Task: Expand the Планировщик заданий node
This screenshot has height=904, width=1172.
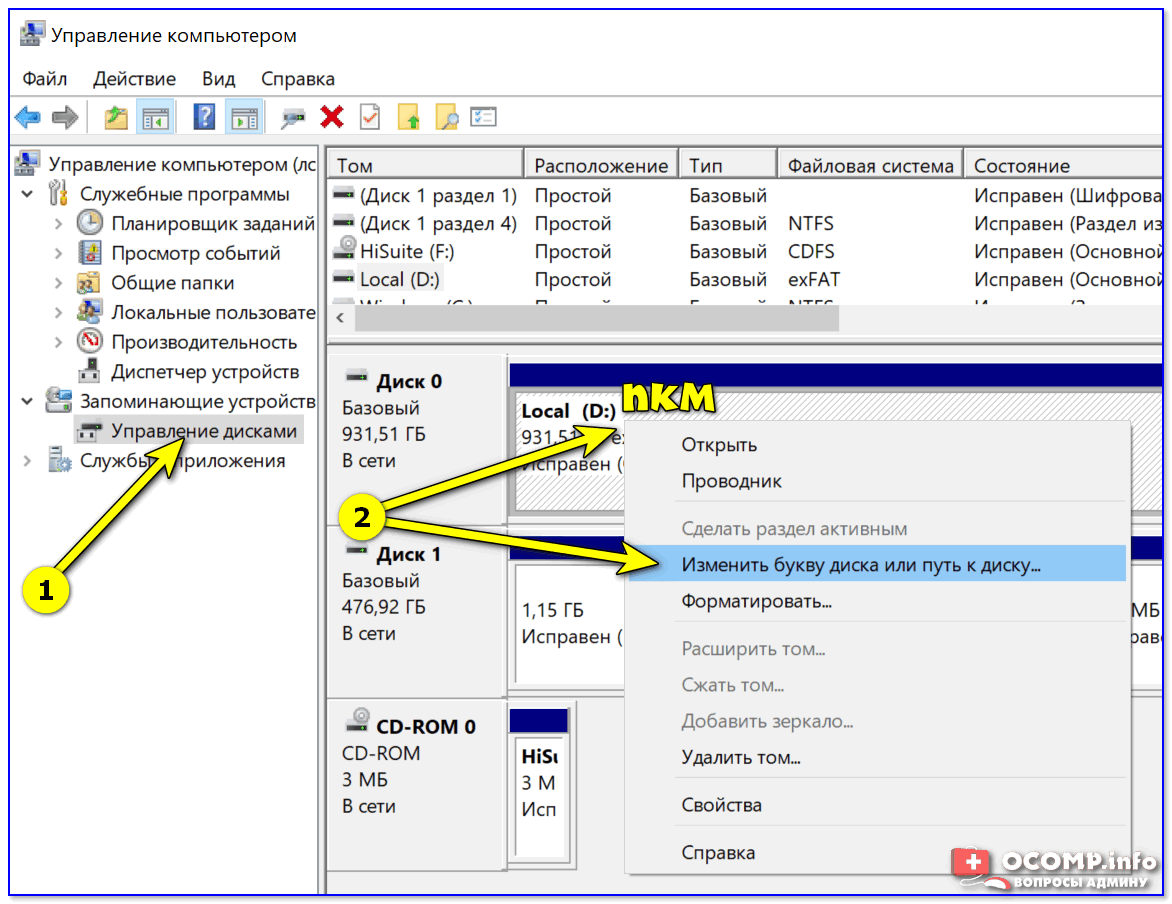Action: (x=58, y=224)
